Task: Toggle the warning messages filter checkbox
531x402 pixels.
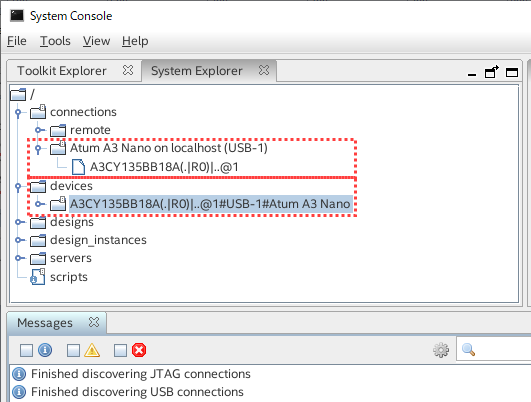Action: pos(73,351)
